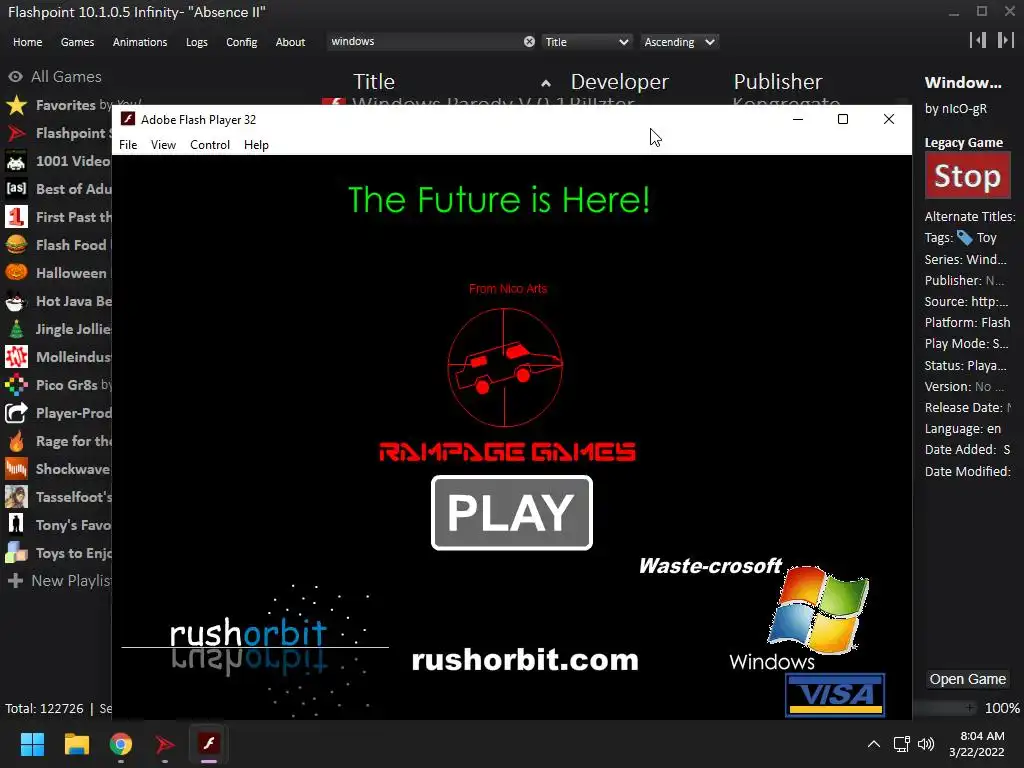Click the VISA logo in the game
The width and height of the screenshot is (1024, 768).
click(835, 695)
